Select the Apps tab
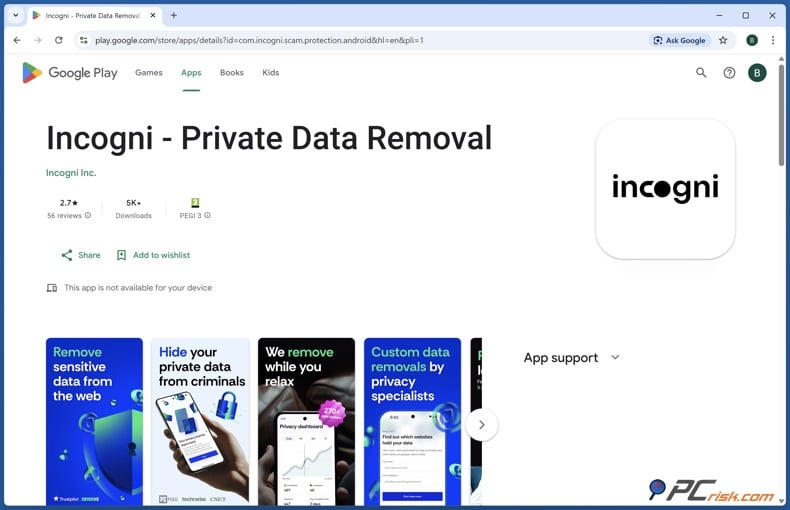The image size is (790, 510). [x=191, y=73]
